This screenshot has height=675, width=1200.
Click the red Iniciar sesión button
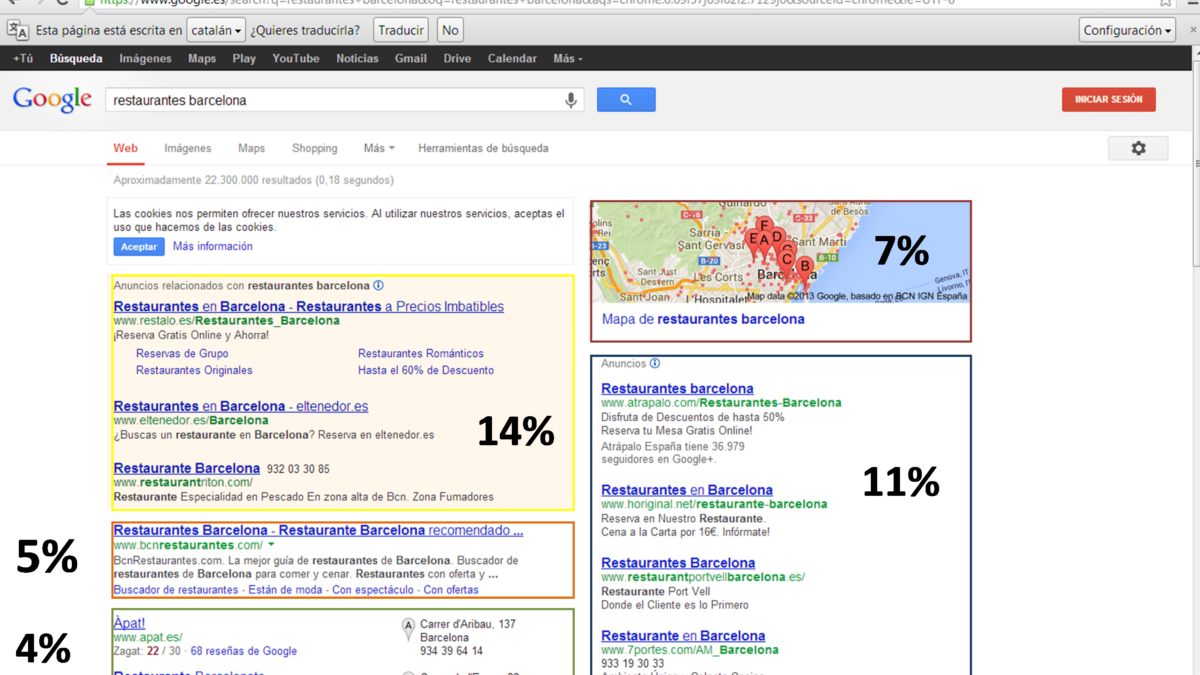click(1108, 100)
